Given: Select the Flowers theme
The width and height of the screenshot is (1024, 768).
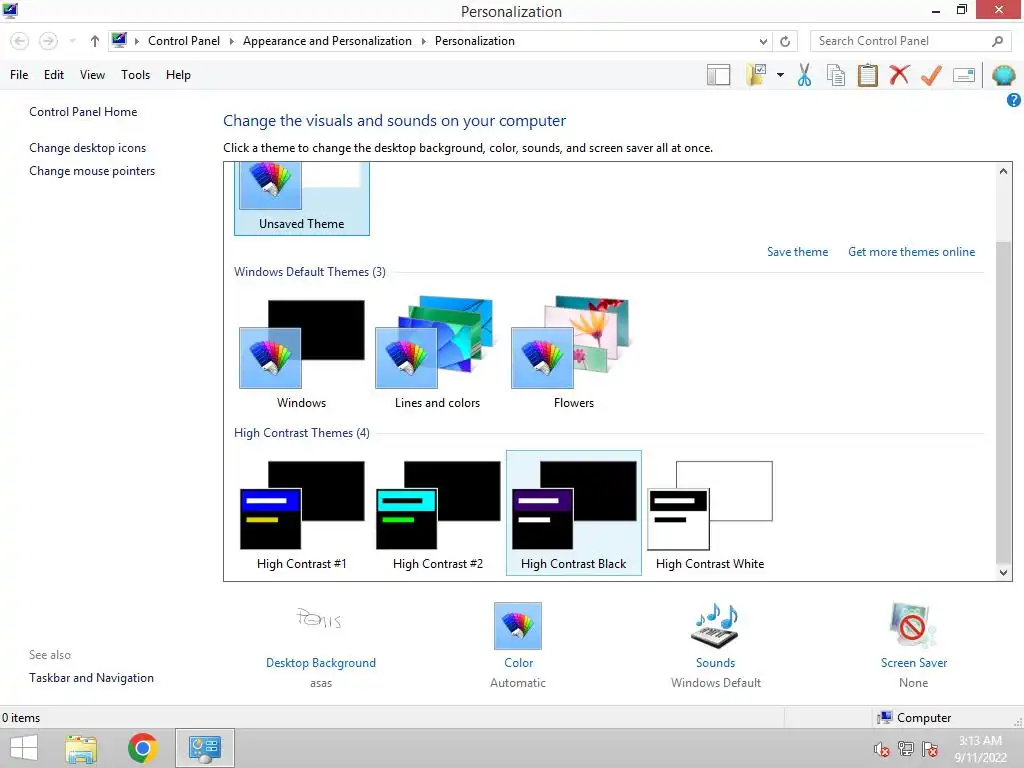Looking at the screenshot, I should click(573, 353).
